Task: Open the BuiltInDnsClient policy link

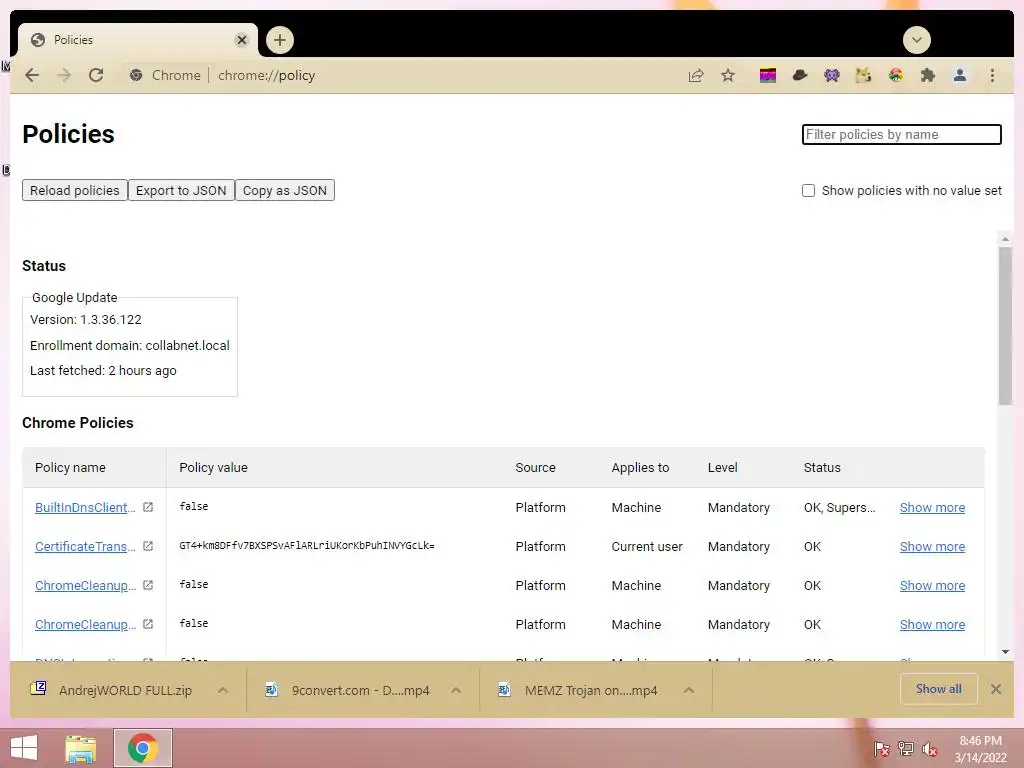Action: [x=85, y=507]
